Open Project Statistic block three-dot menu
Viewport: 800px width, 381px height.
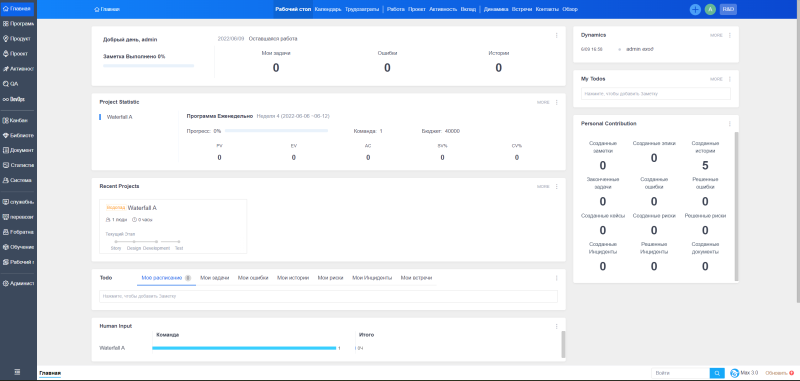[556, 102]
